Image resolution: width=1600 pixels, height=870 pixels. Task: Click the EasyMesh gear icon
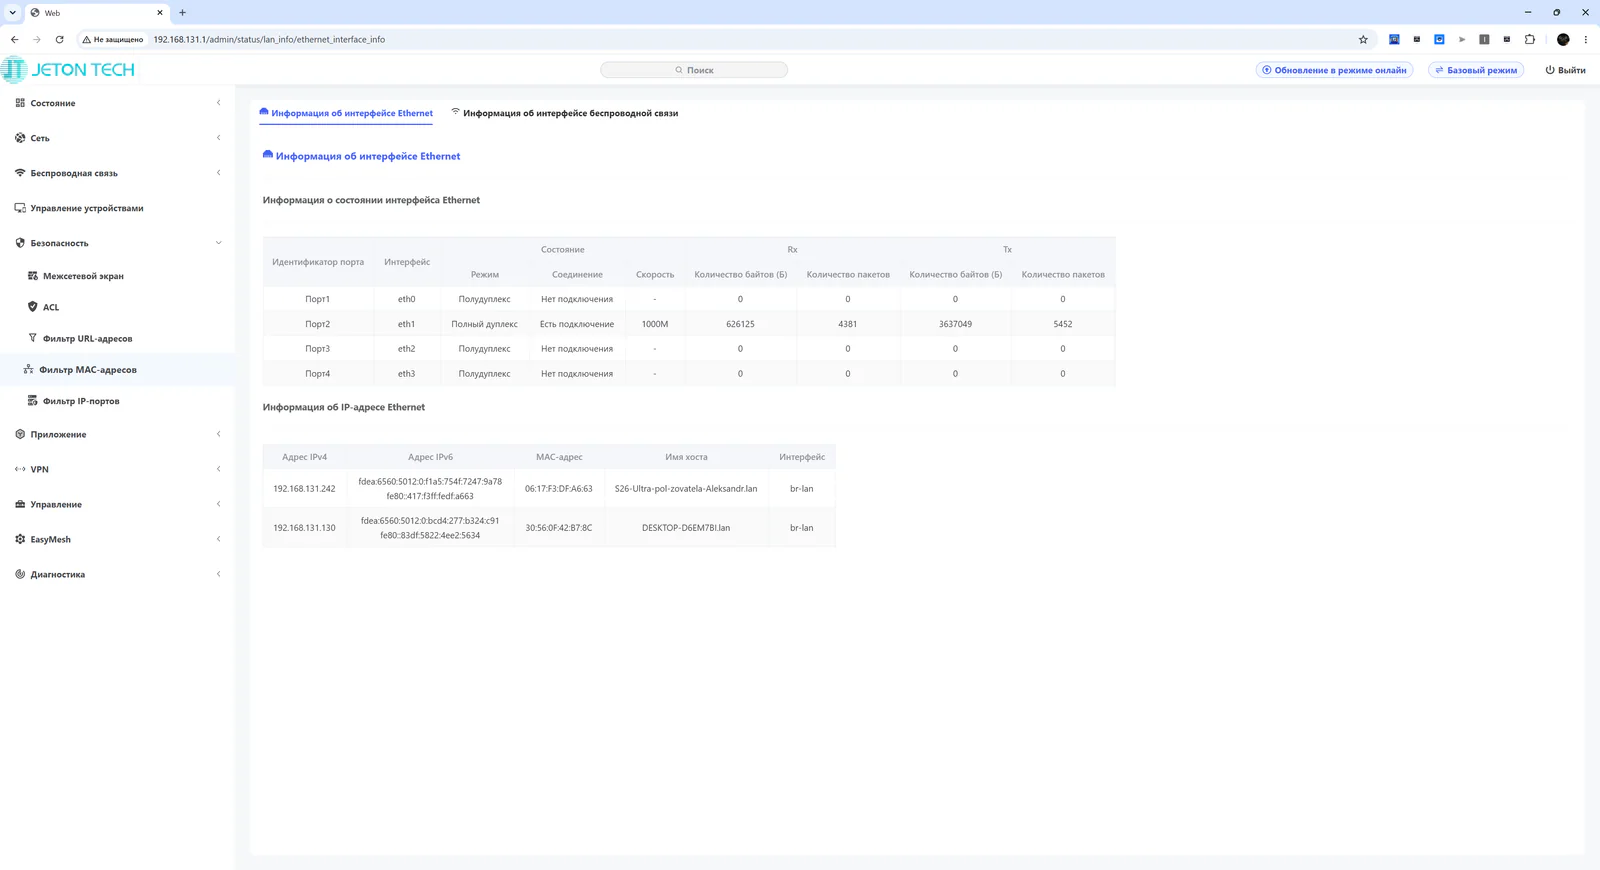pos(20,539)
